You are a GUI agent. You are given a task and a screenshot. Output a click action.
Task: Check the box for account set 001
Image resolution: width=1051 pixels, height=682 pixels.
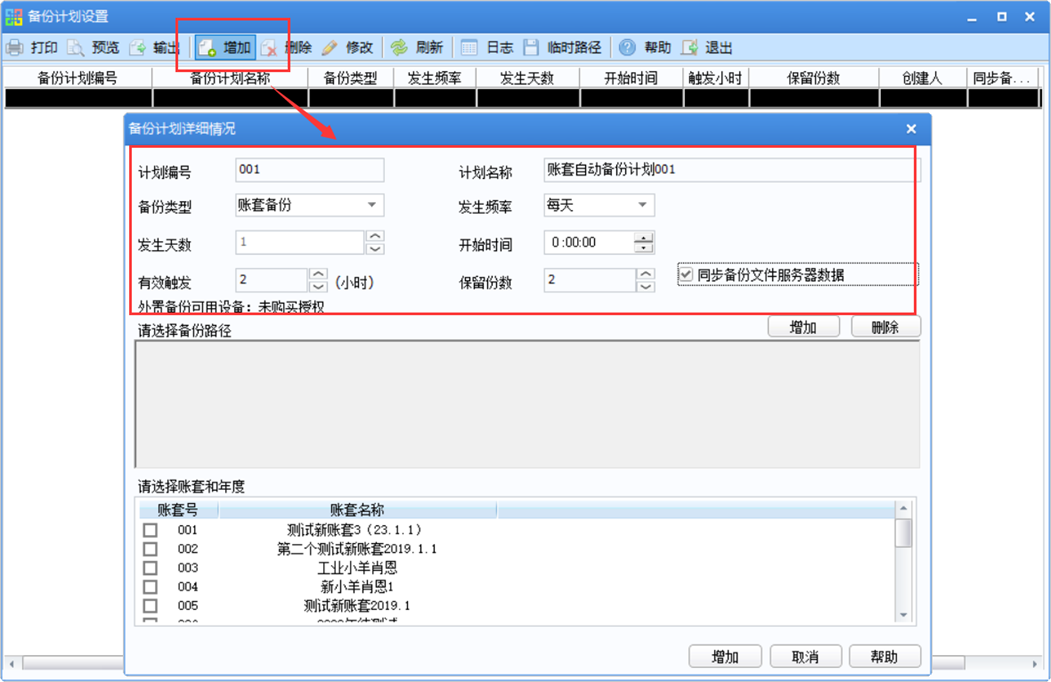point(150,530)
